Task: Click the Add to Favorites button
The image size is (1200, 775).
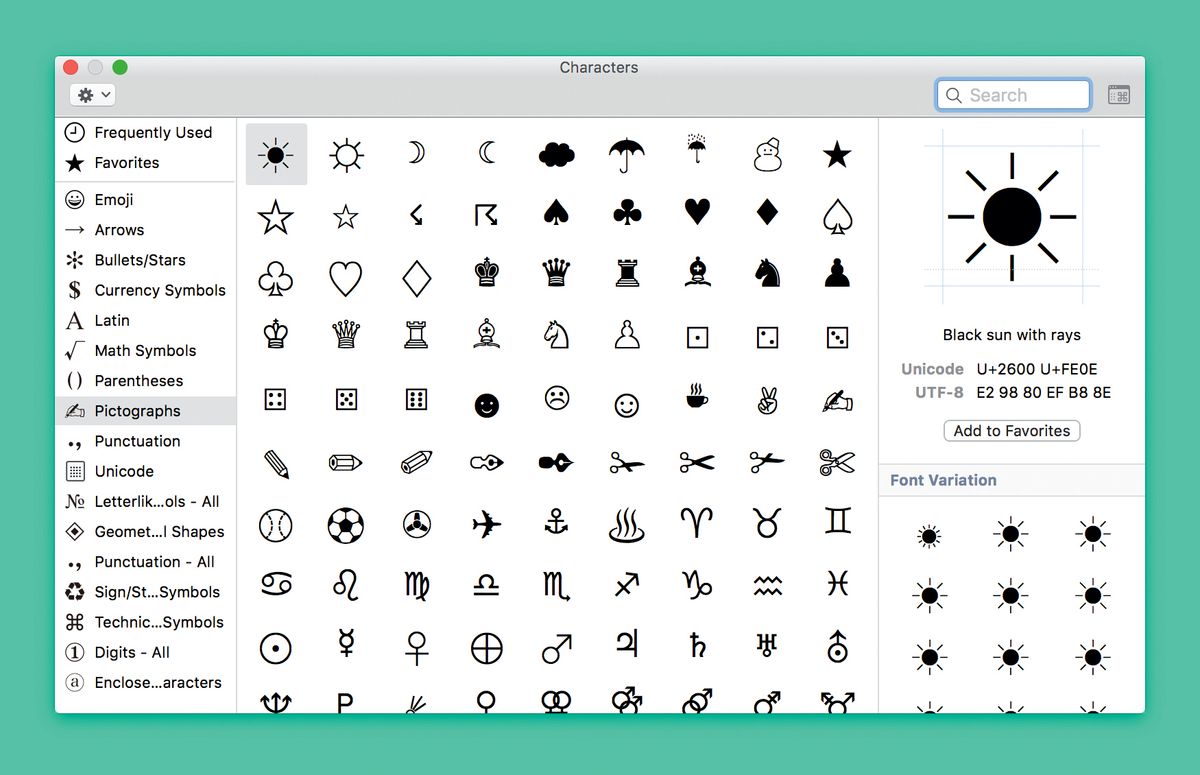Action: pyautogui.click(x=1011, y=430)
